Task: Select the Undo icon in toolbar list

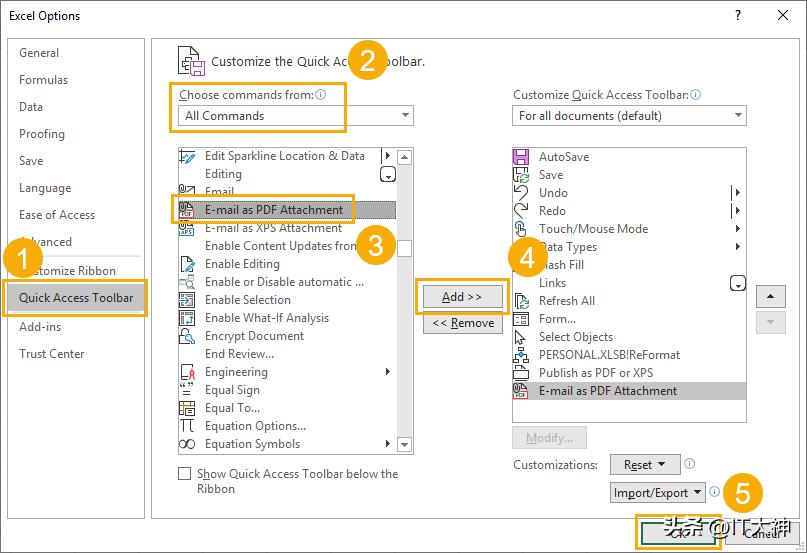Action: (x=521, y=193)
